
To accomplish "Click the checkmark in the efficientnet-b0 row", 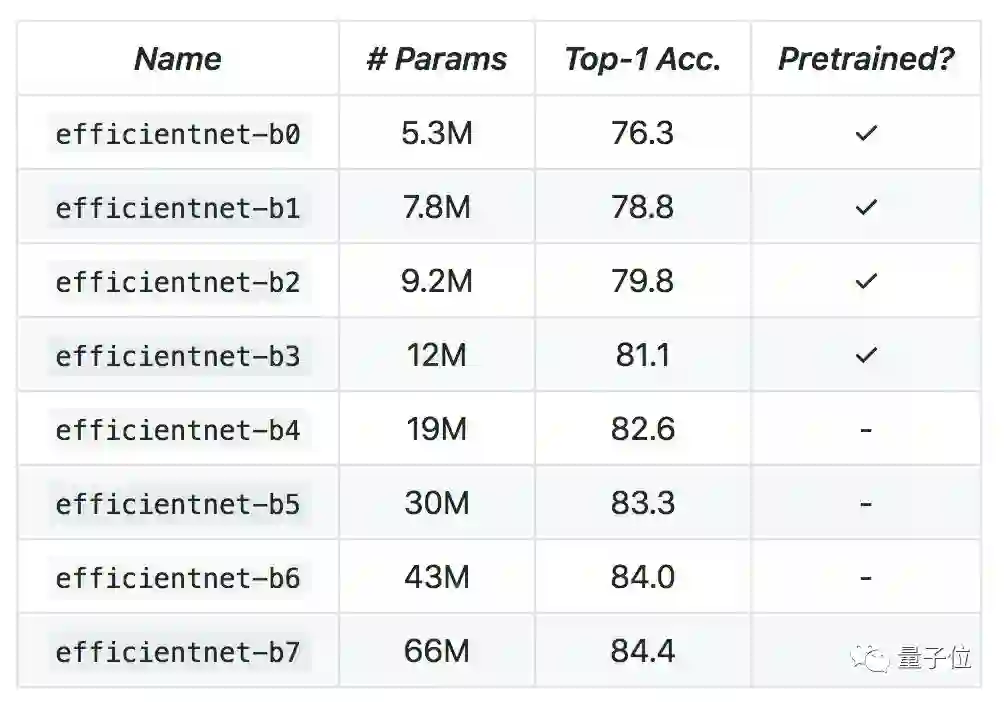I will coord(866,133).
